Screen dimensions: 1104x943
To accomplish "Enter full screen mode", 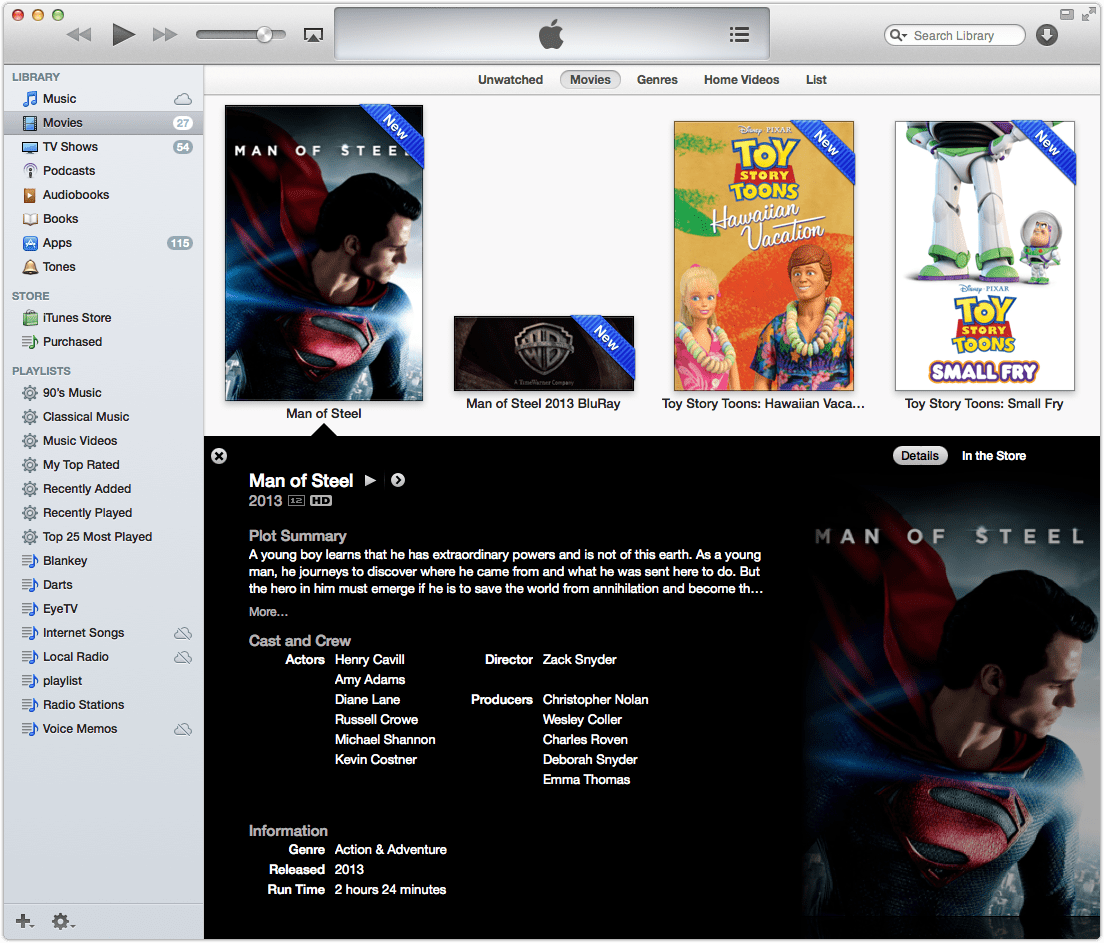I will coord(1089,14).
